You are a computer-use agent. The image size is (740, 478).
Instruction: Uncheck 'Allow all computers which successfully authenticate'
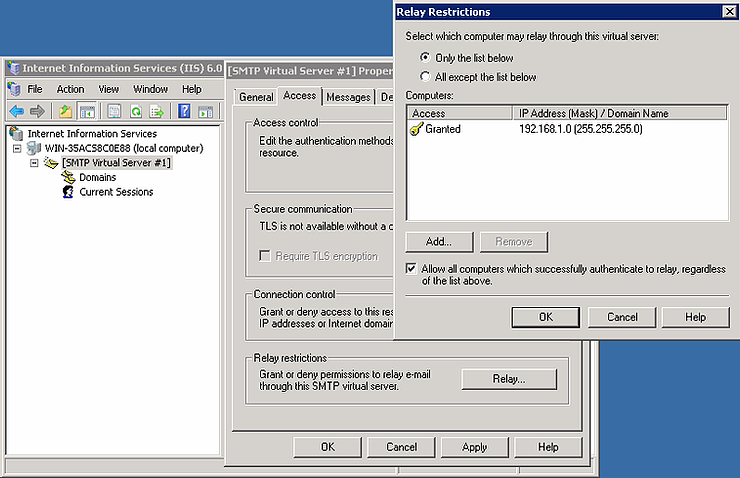[412, 269]
